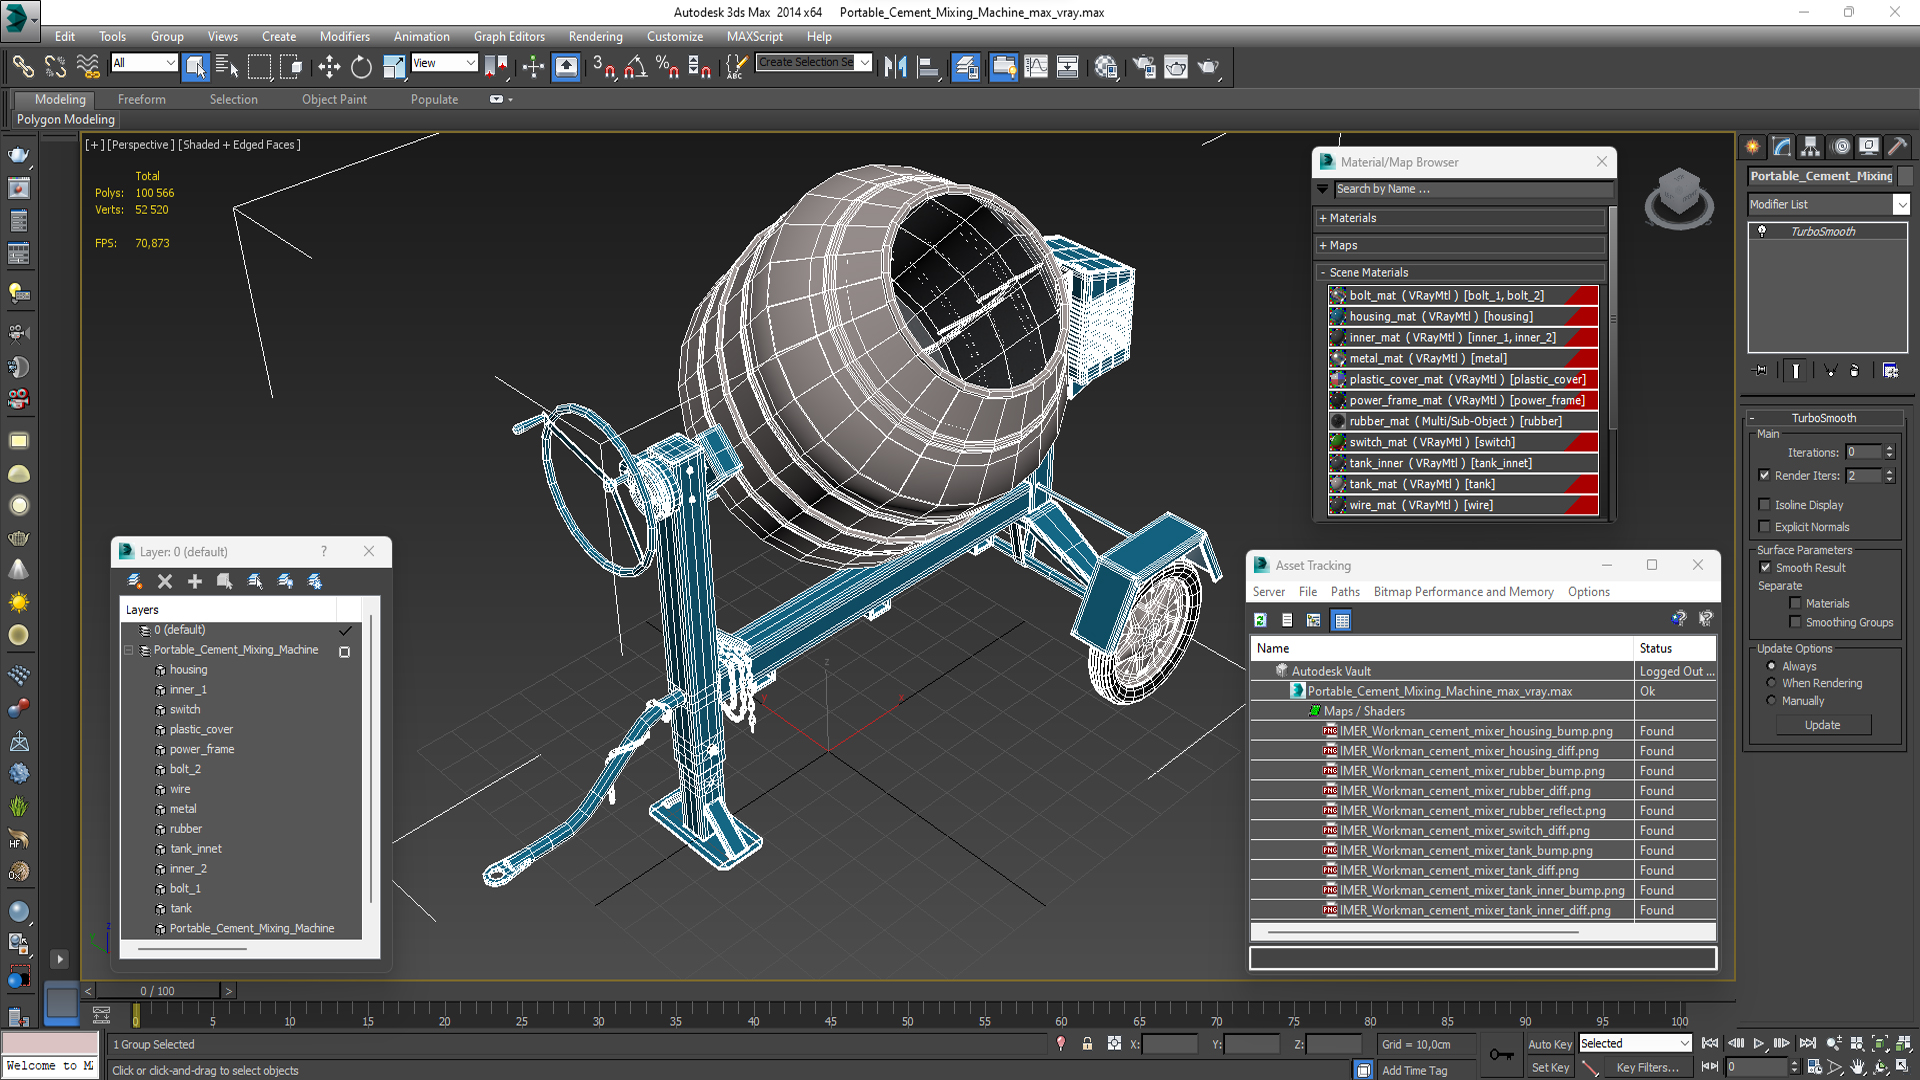Click the Set Key button
The image size is (1920, 1080).
(1549, 1067)
